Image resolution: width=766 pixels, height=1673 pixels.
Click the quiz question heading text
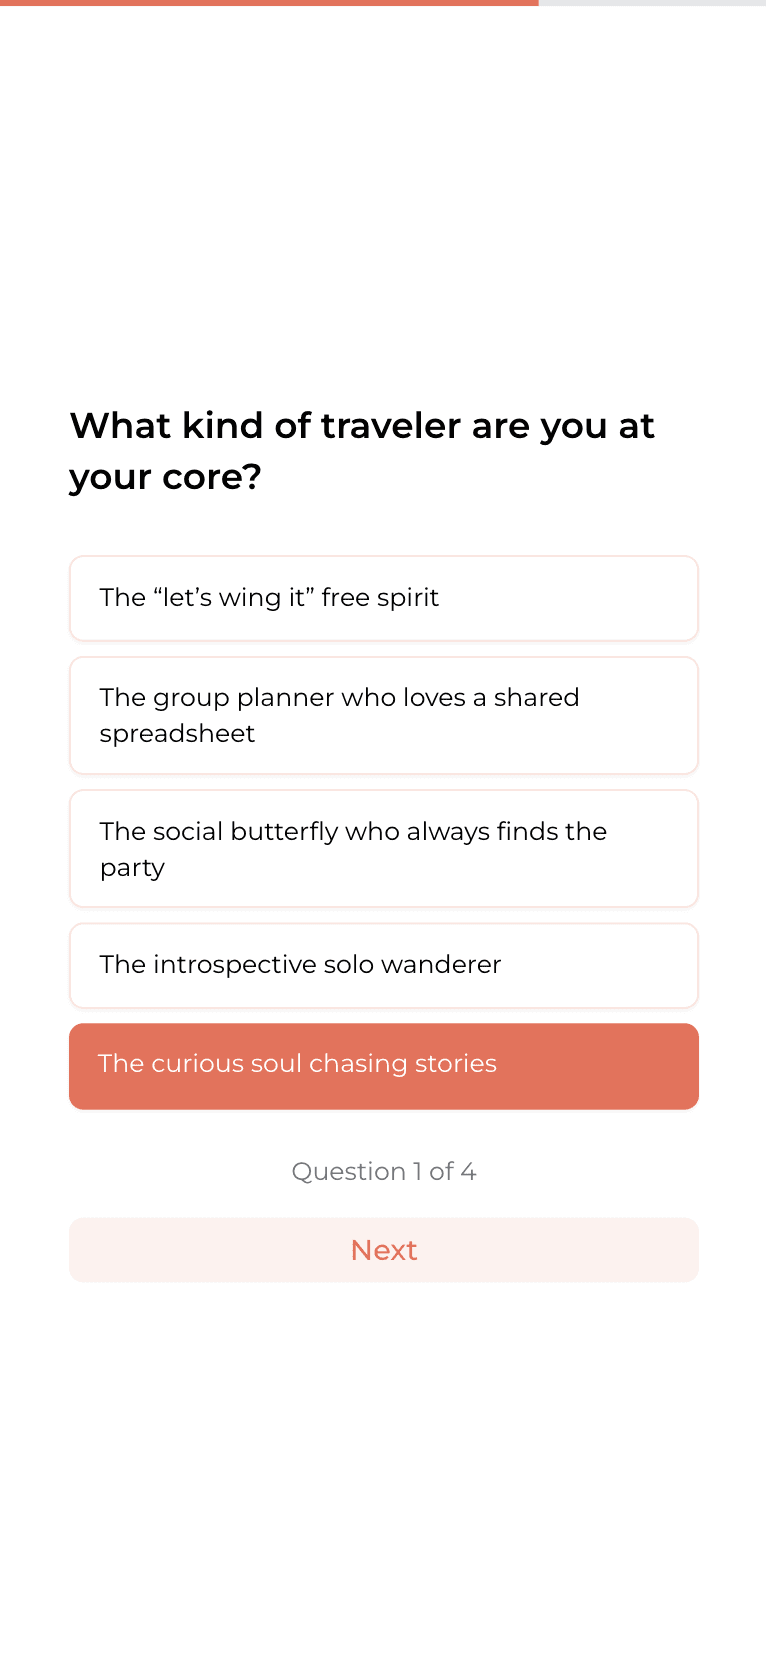(362, 450)
